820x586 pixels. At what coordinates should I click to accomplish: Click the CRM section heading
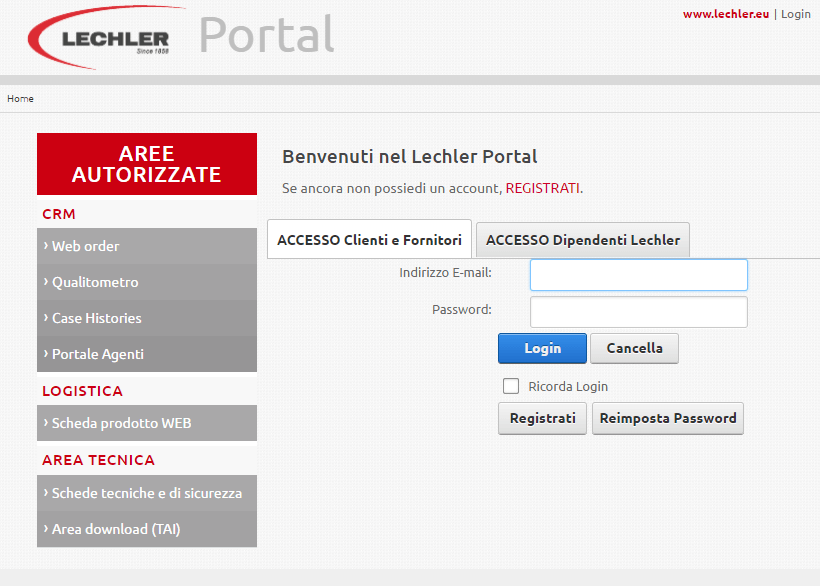(59, 214)
